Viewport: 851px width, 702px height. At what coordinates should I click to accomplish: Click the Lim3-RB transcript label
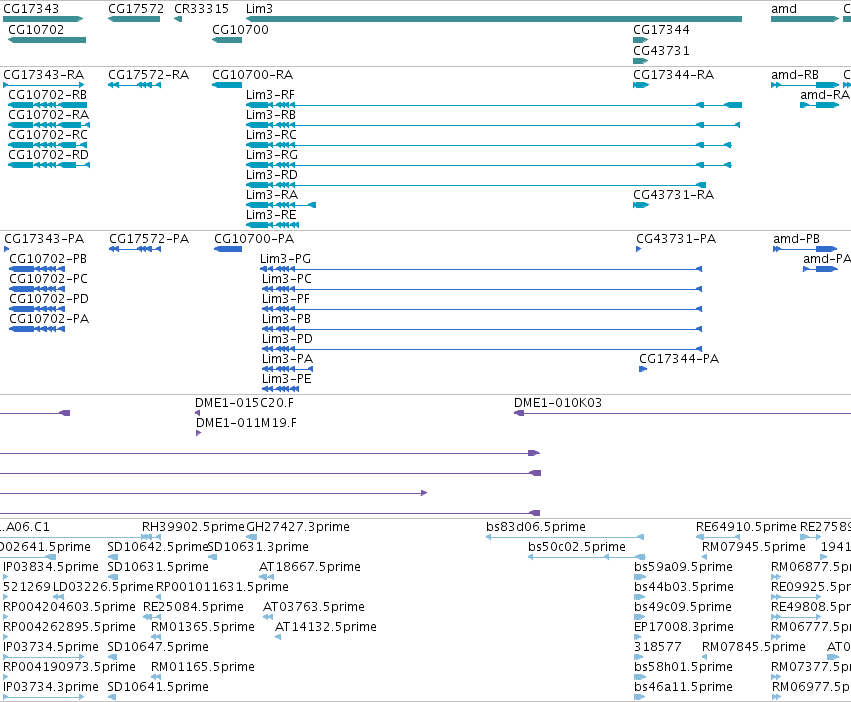point(271,115)
